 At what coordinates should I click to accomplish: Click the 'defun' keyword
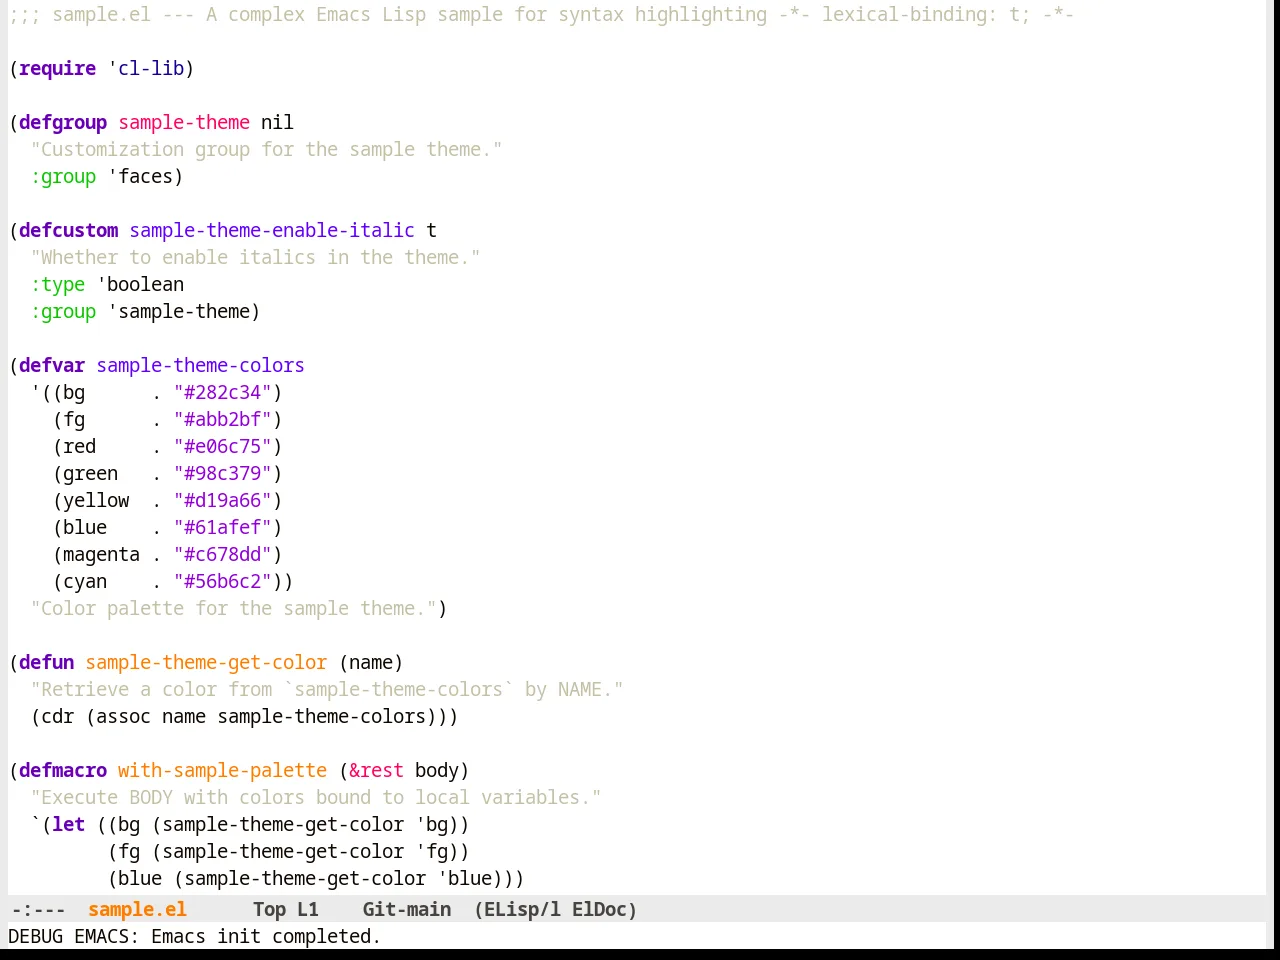click(x=47, y=662)
